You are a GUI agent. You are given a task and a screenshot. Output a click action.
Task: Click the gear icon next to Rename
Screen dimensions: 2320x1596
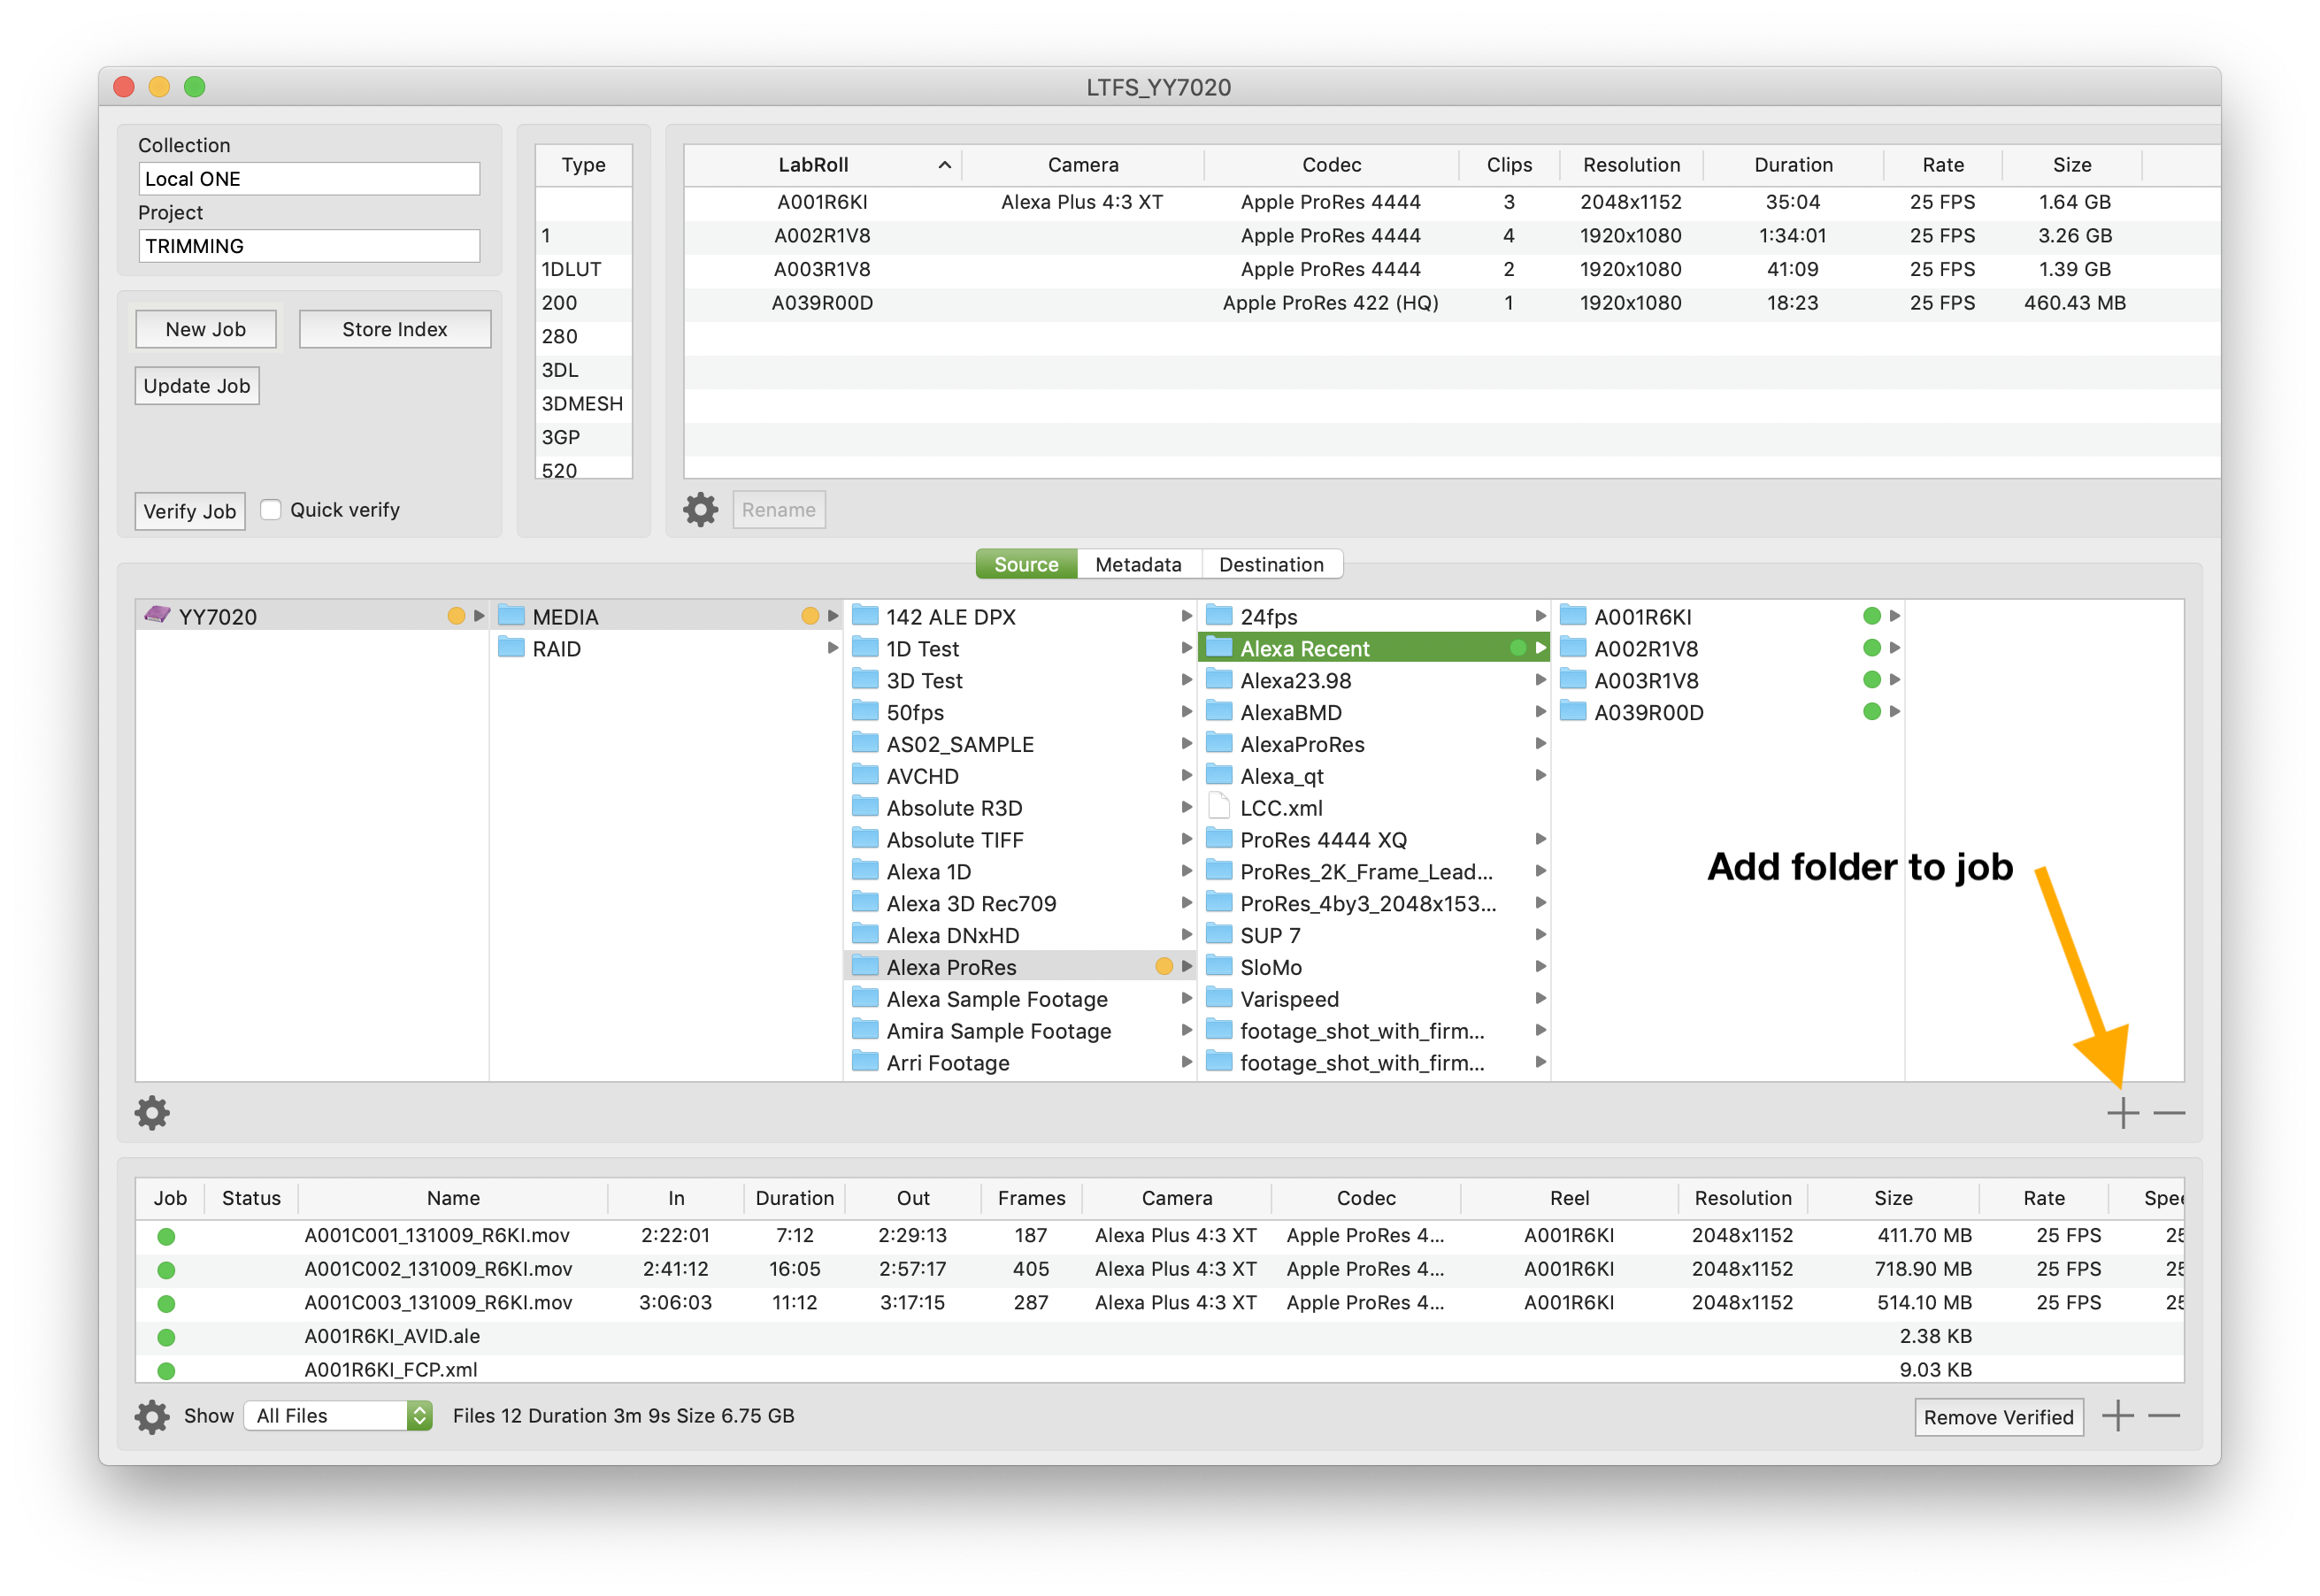[x=700, y=510]
